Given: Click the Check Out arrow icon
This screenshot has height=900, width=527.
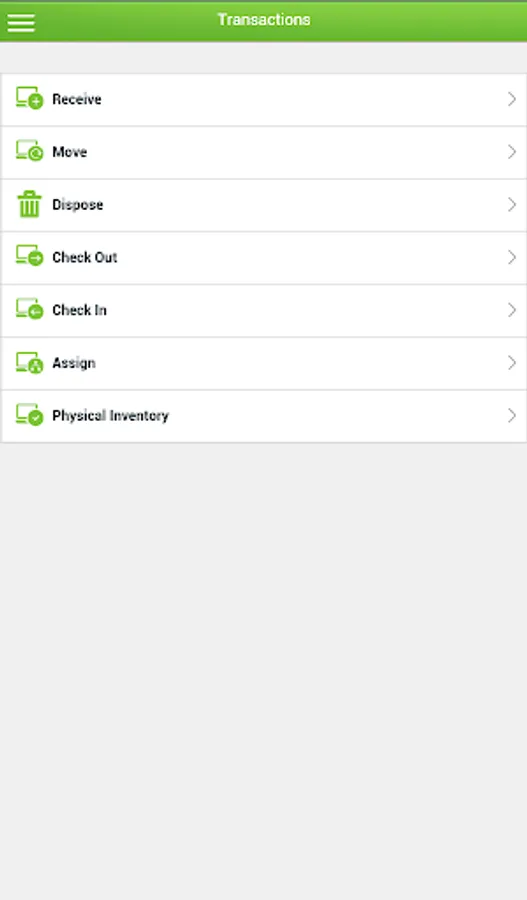Looking at the screenshot, I should coord(29,256).
